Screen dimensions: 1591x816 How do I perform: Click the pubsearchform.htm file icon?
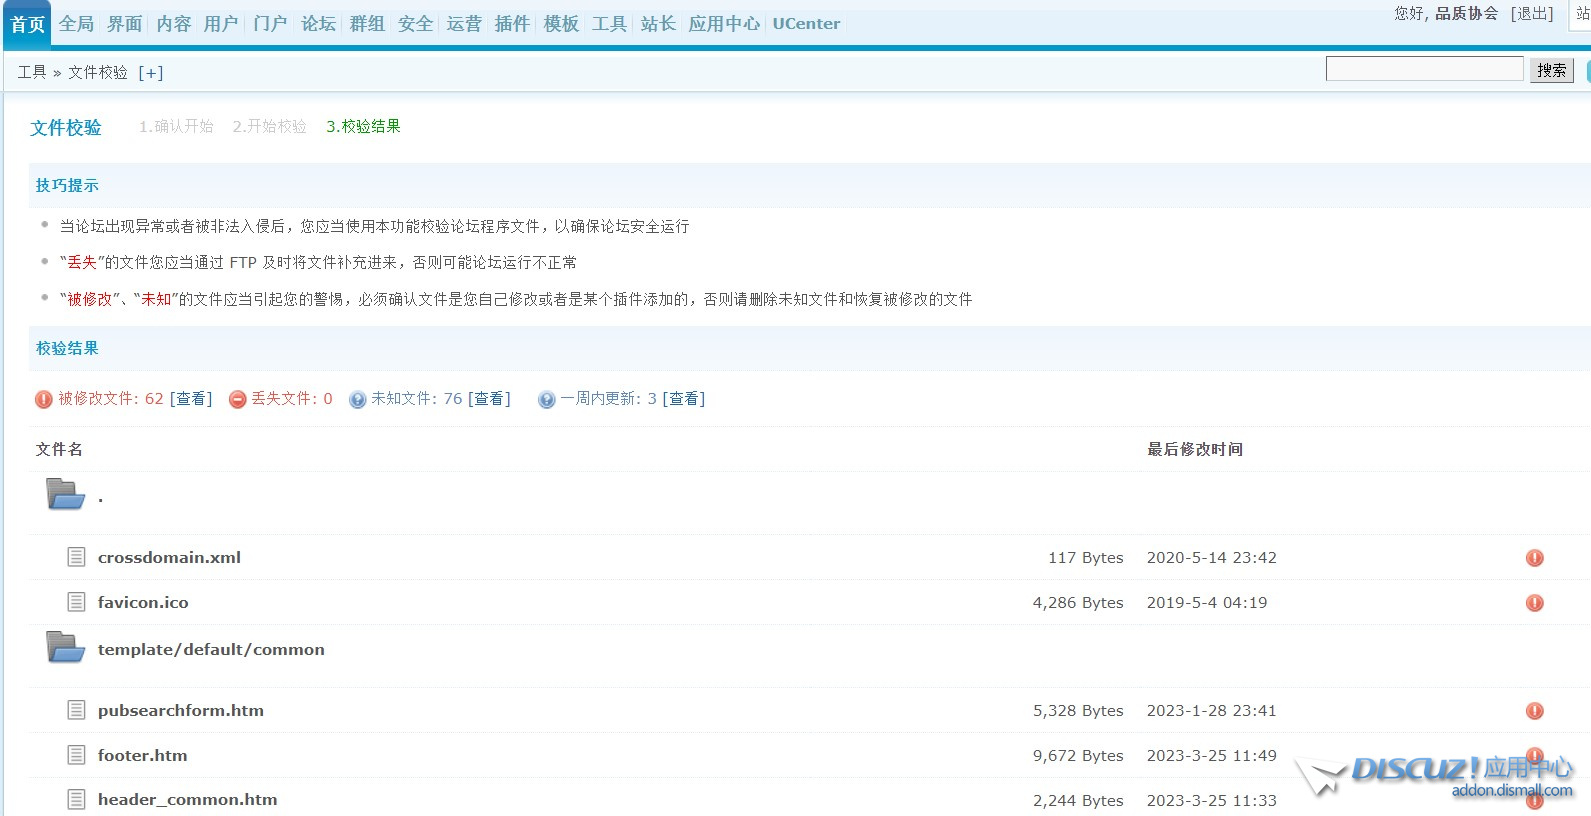pos(76,710)
